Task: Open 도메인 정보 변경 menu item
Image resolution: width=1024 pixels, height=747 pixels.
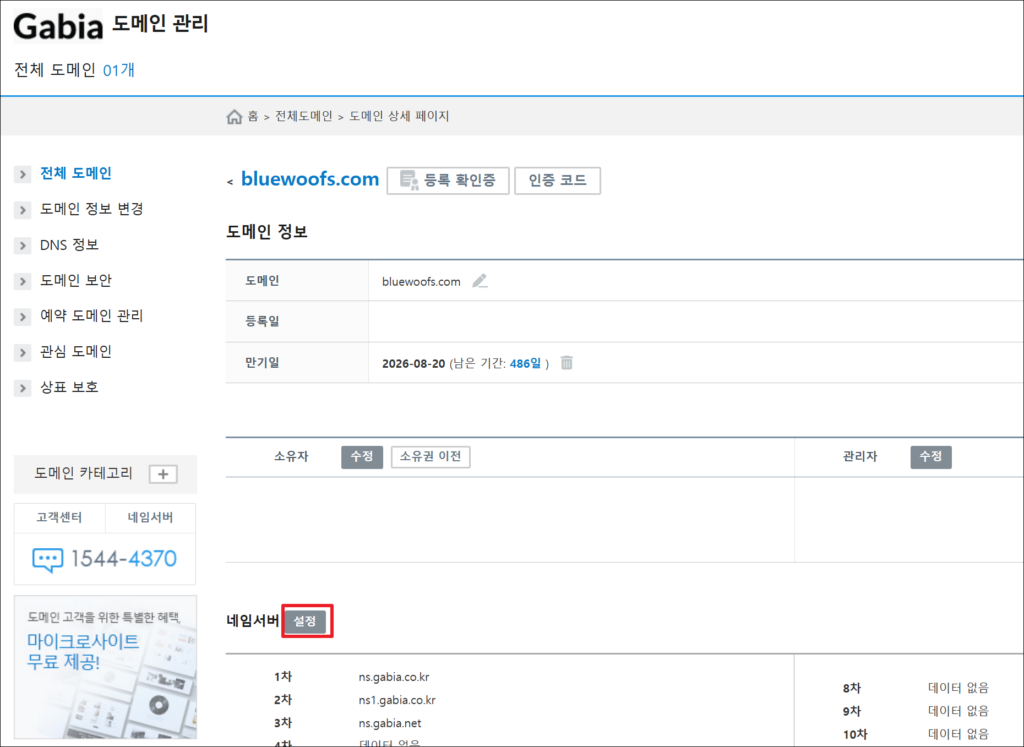Action: (91, 209)
